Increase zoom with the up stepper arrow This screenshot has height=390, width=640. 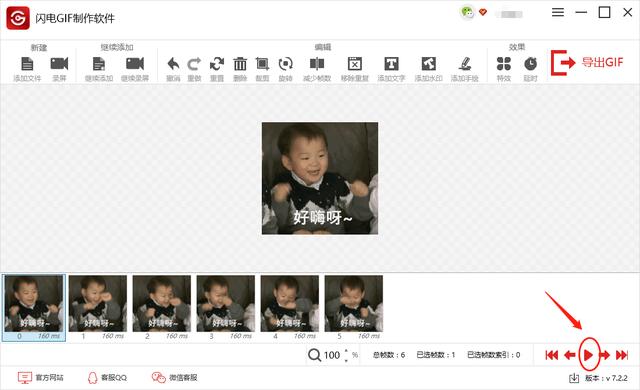point(347,350)
